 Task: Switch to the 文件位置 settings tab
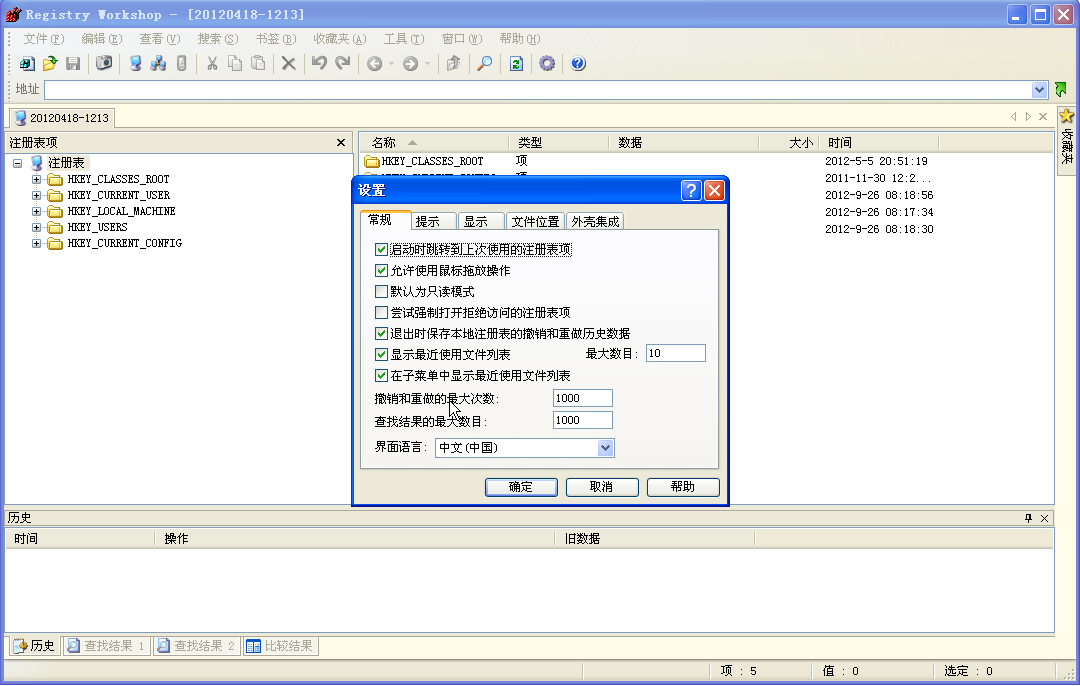pyautogui.click(x=535, y=222)
